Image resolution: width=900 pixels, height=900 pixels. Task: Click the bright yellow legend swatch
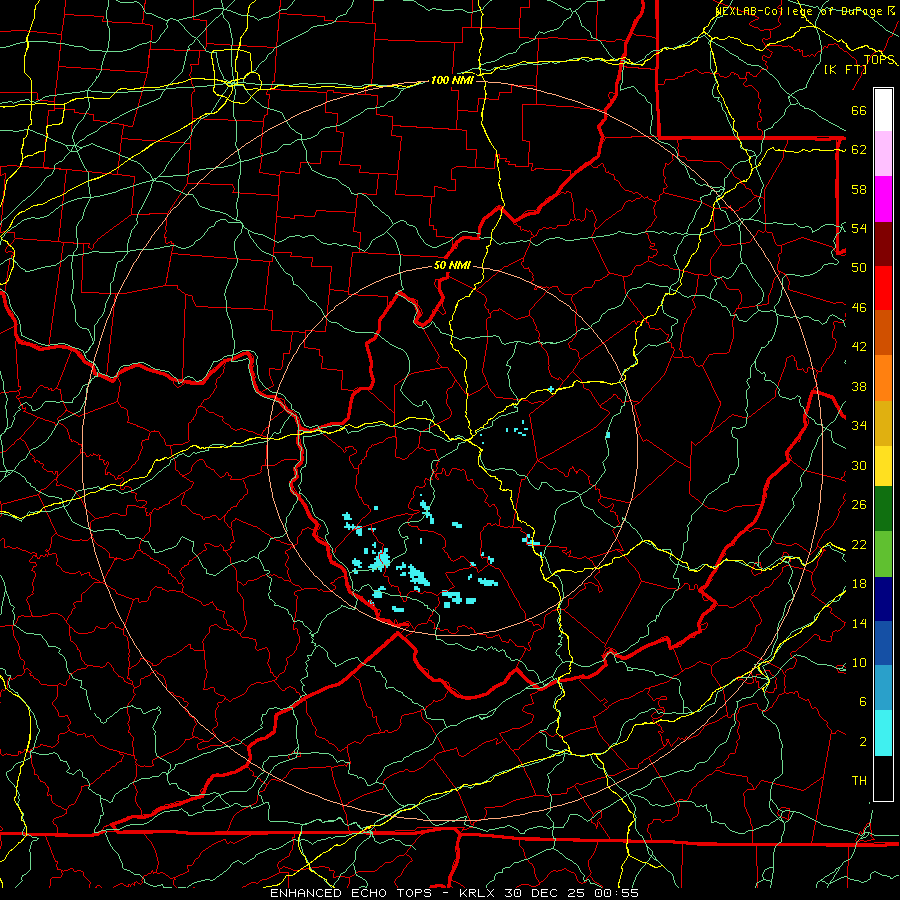pos(883,465)
